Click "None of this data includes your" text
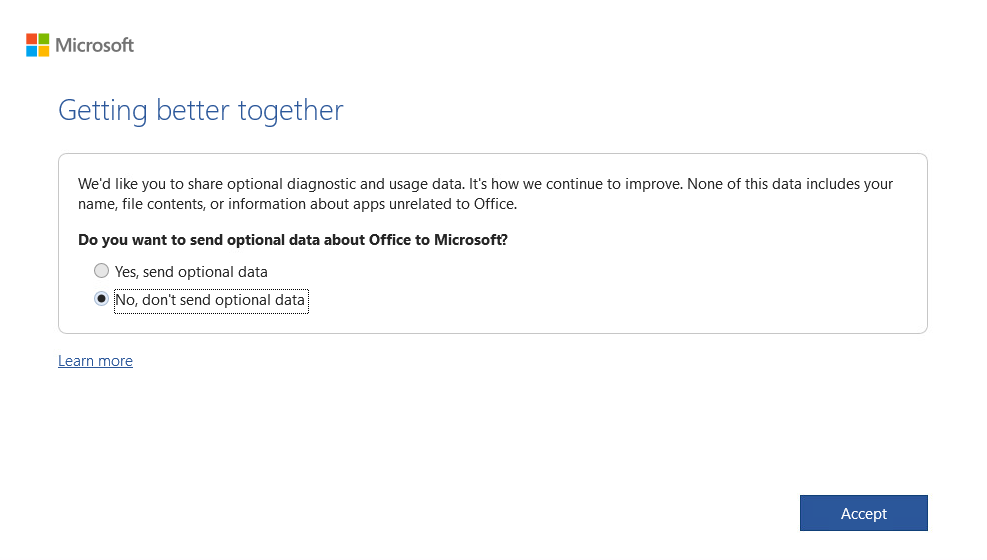 coord(790,184)
